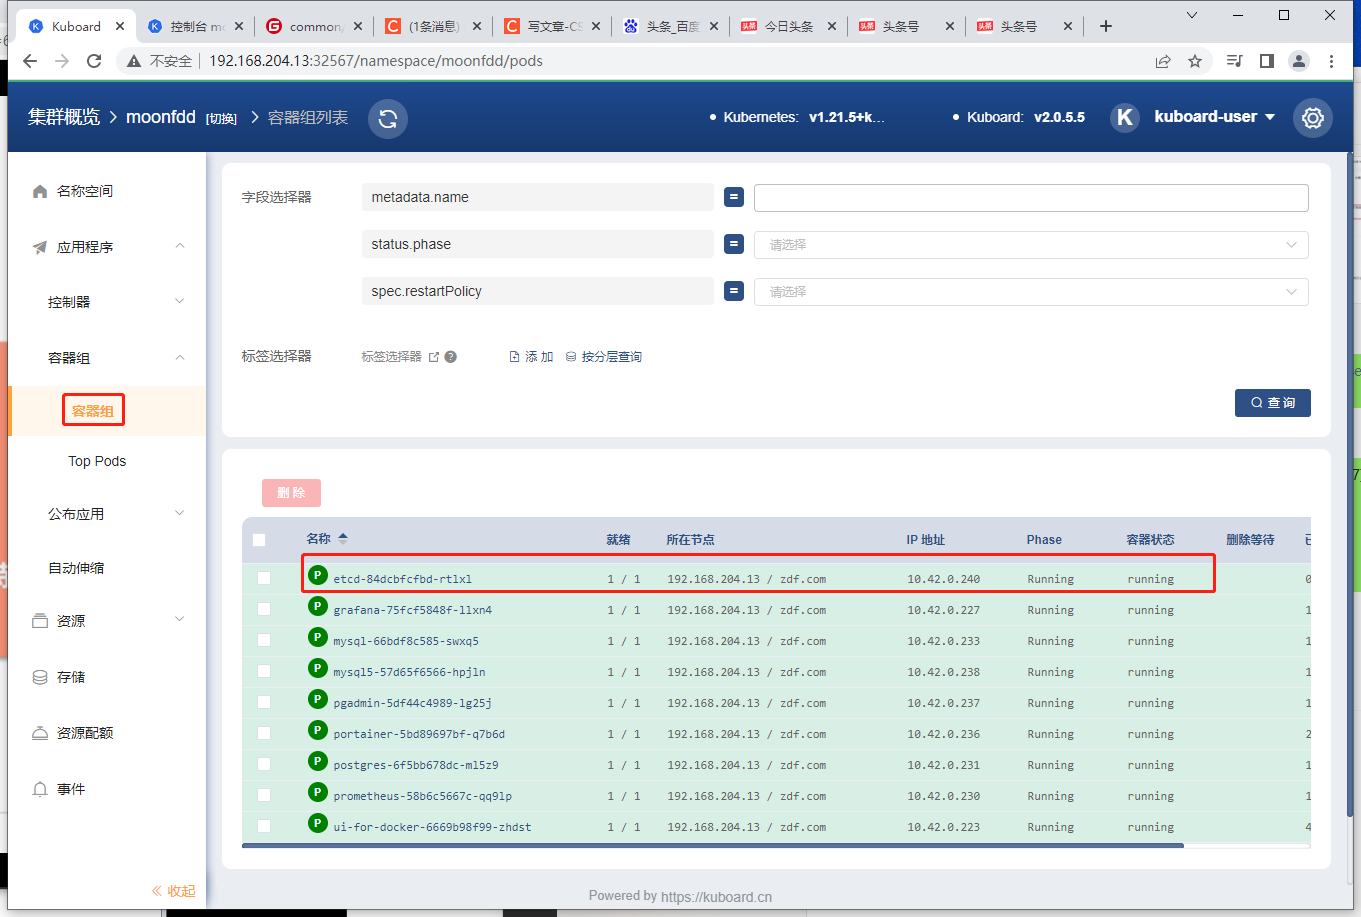This screenshot has width=1361, height=917.
Task: Click the 资源 sidebar icon
Action: tap(40, 621)
